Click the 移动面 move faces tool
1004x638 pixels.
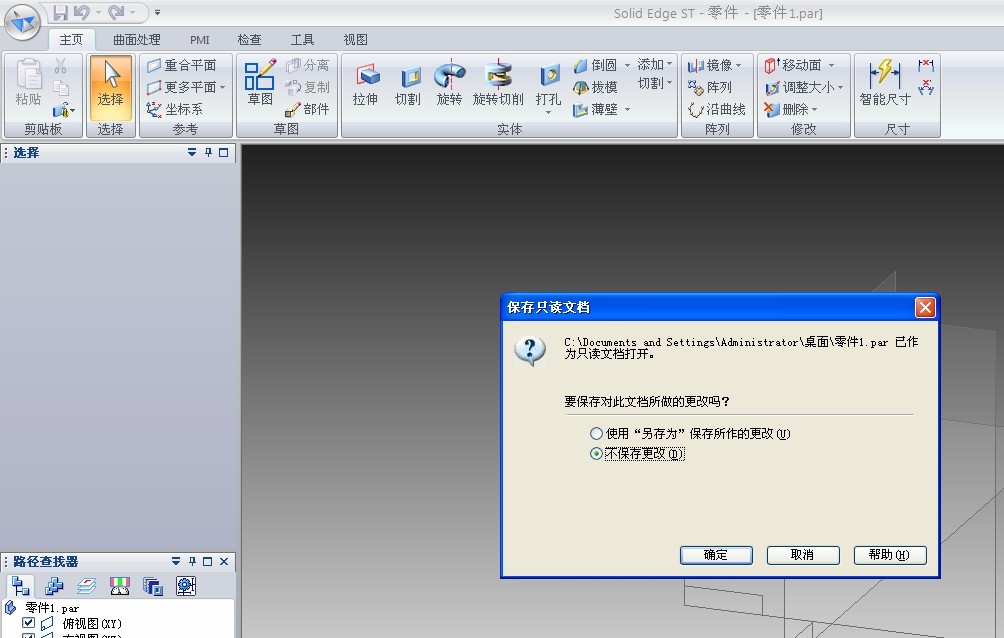[793, 65]
